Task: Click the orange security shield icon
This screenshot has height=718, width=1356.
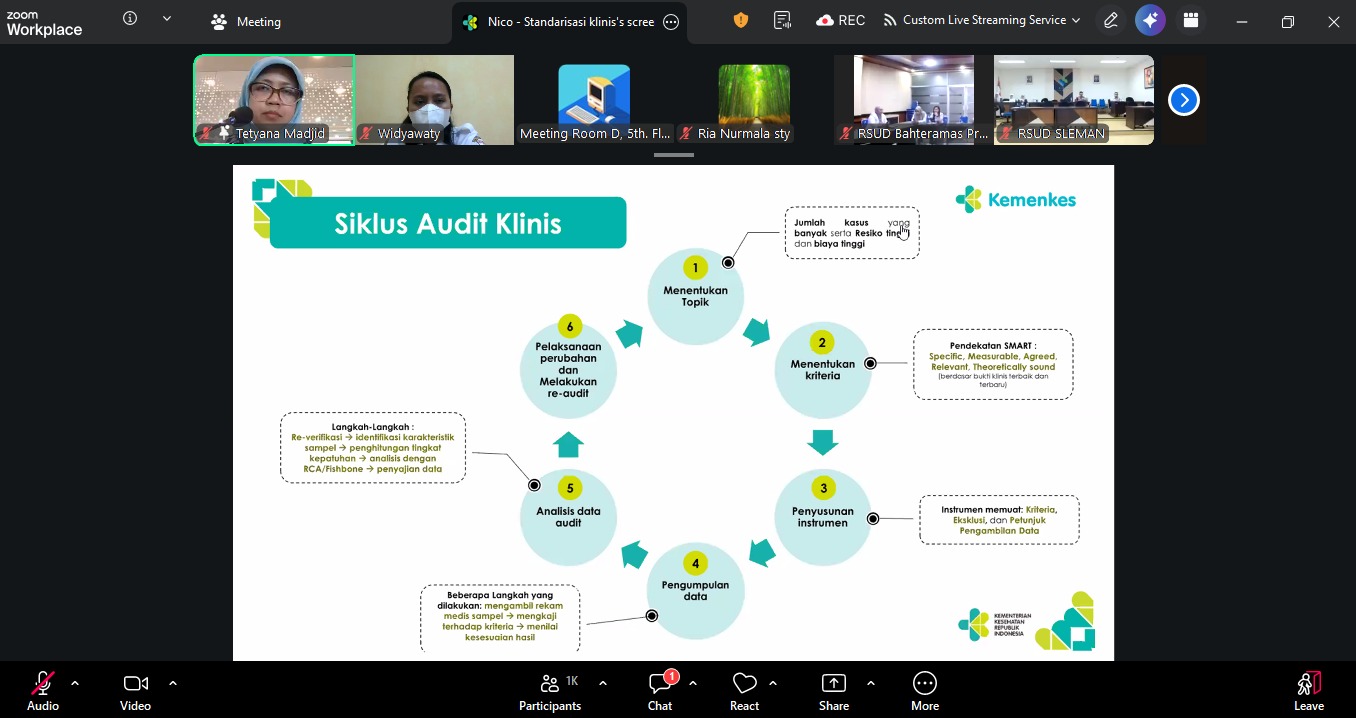Action: point(741,20)
